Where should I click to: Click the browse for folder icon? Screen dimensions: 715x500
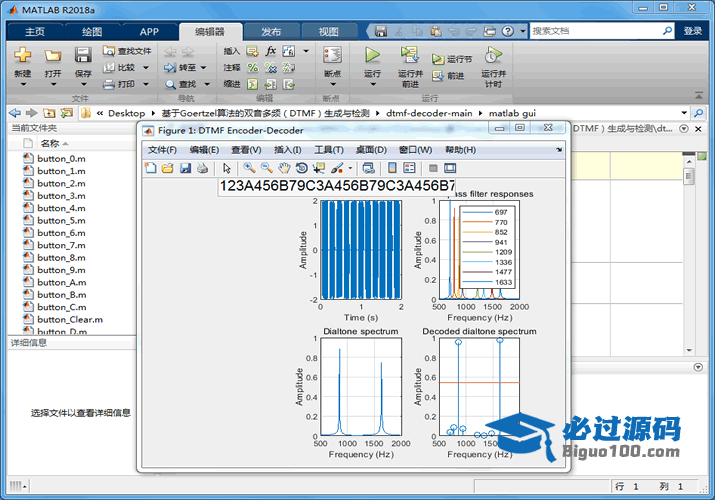(x=67, y=113)
